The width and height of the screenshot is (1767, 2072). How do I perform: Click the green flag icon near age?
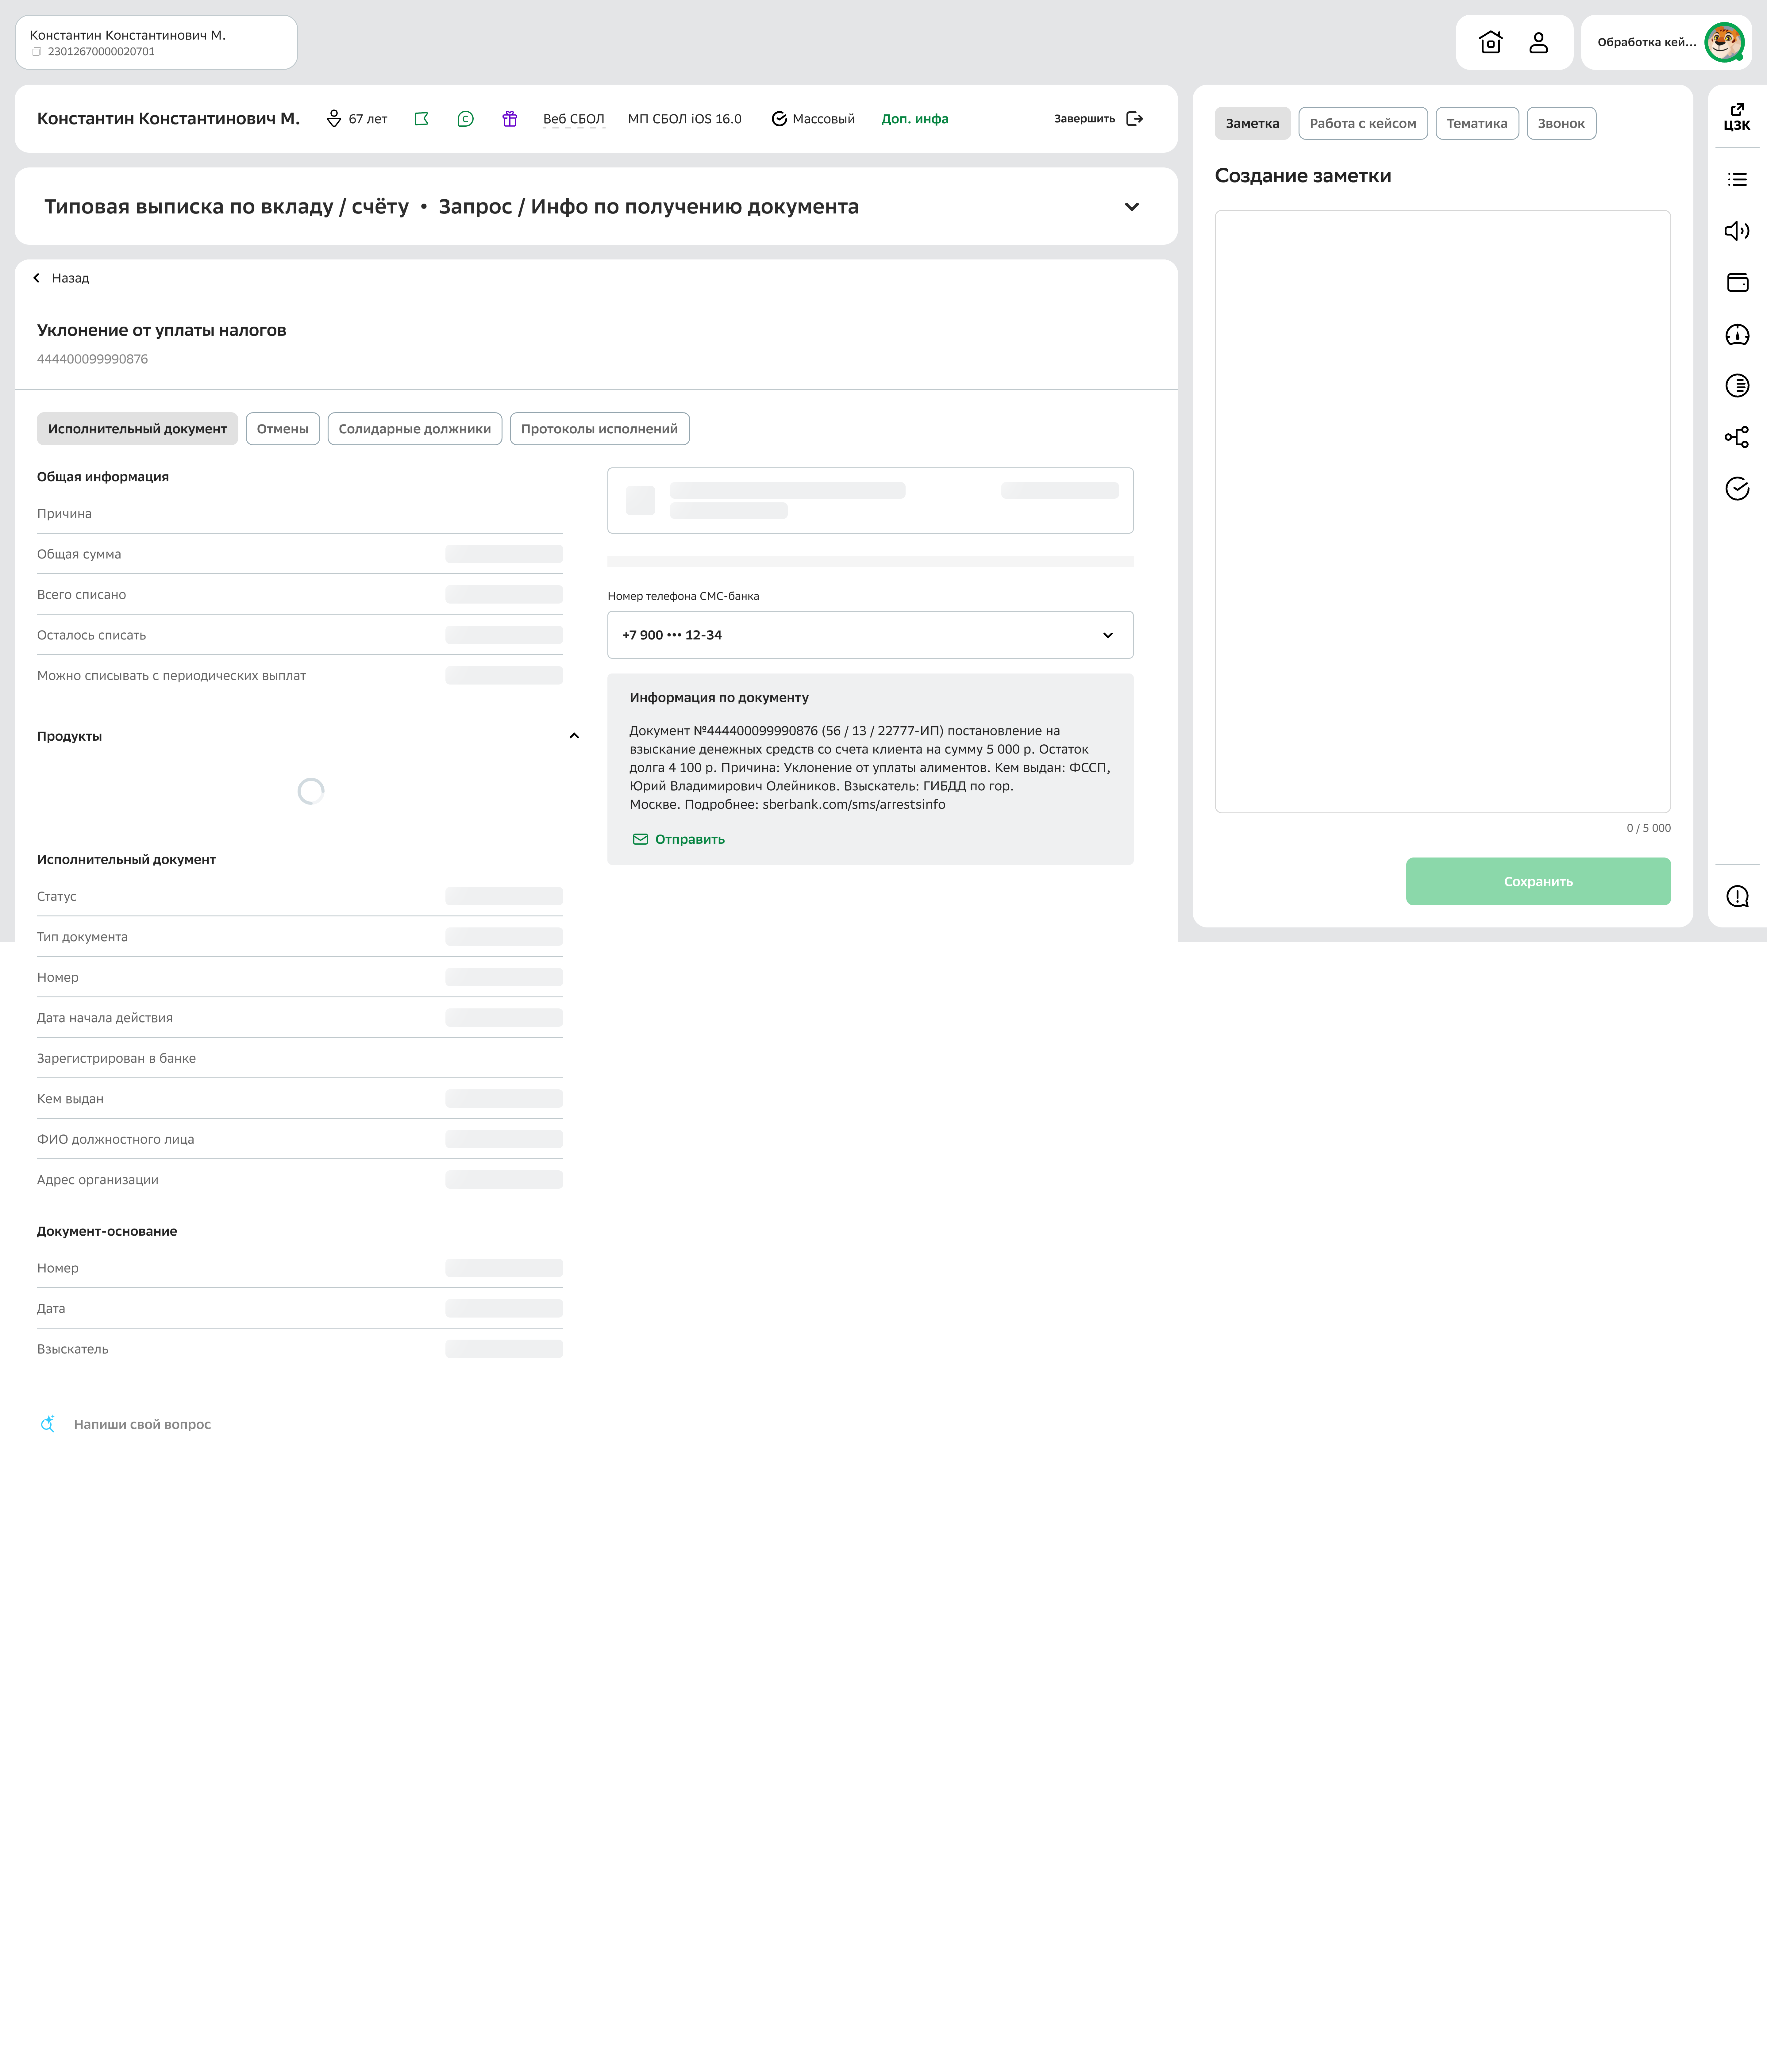(x=421, y=119)
